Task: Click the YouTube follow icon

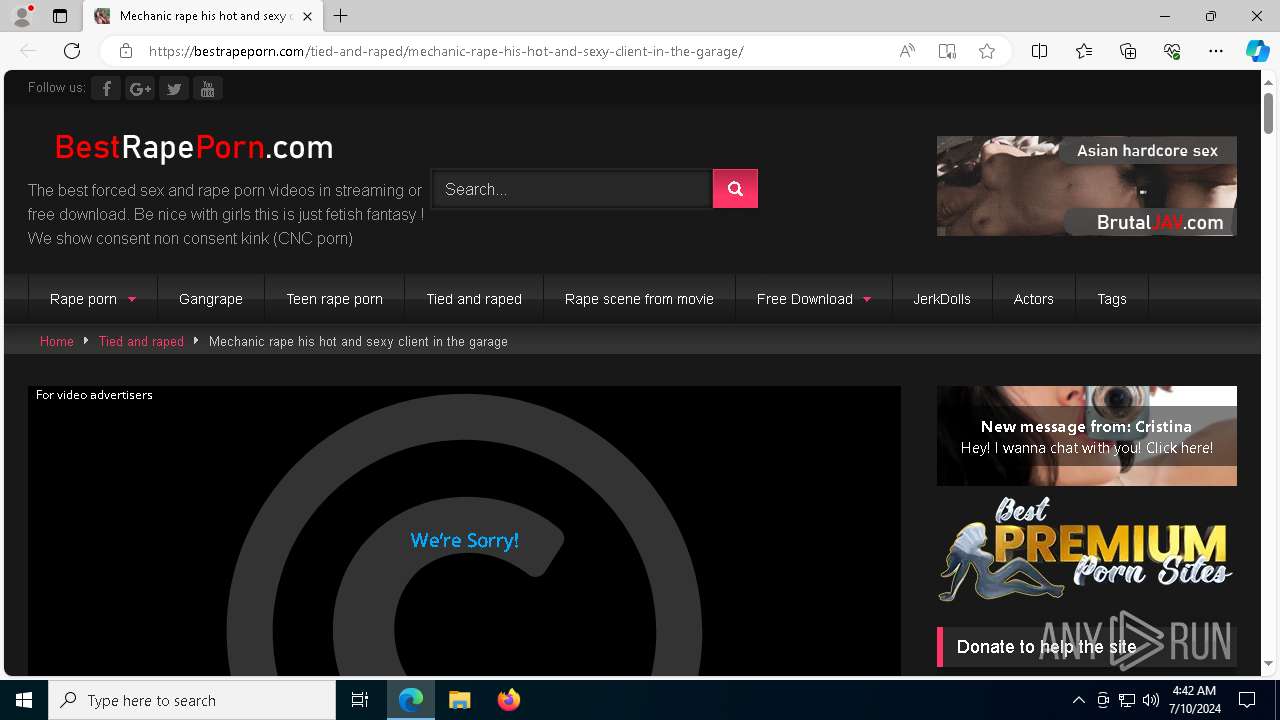Action: click(x=207, y=89)
